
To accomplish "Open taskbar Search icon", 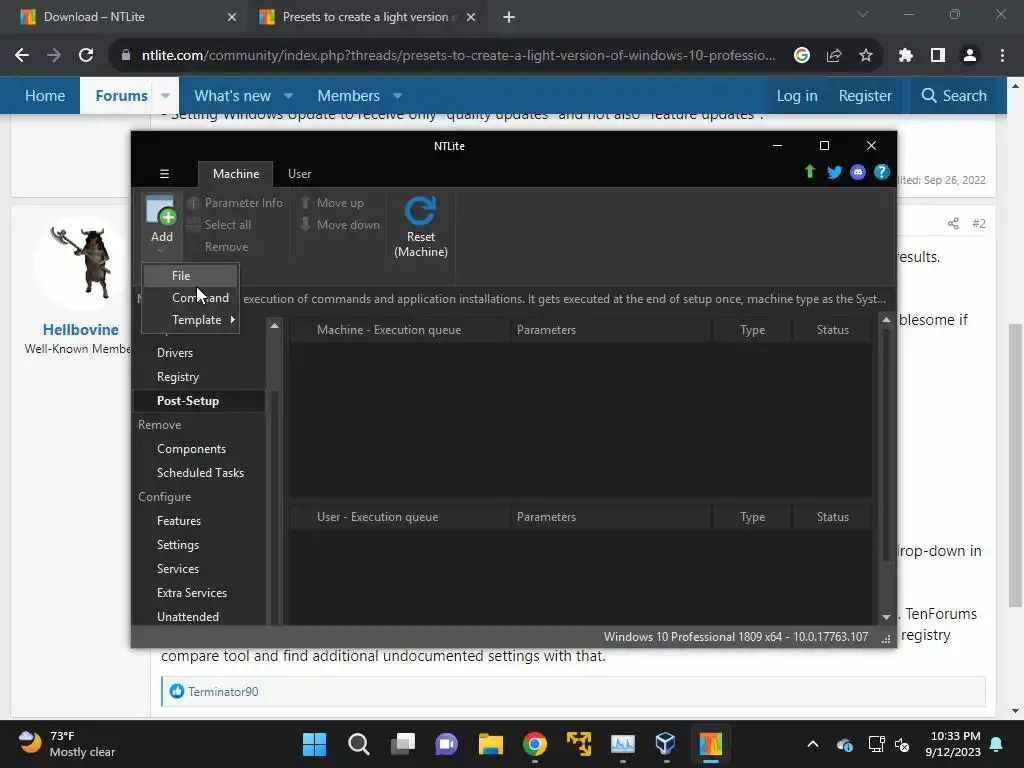I will tap(359, 744).
